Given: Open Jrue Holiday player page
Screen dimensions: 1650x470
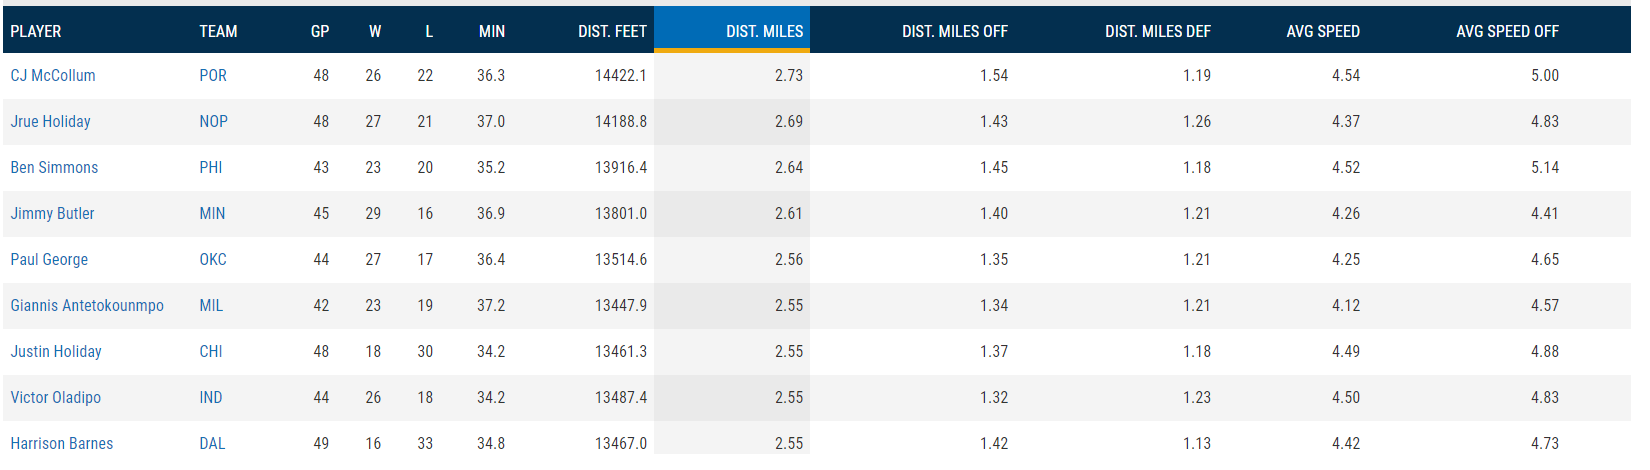Looking at the screenshot, I should 50,122.
